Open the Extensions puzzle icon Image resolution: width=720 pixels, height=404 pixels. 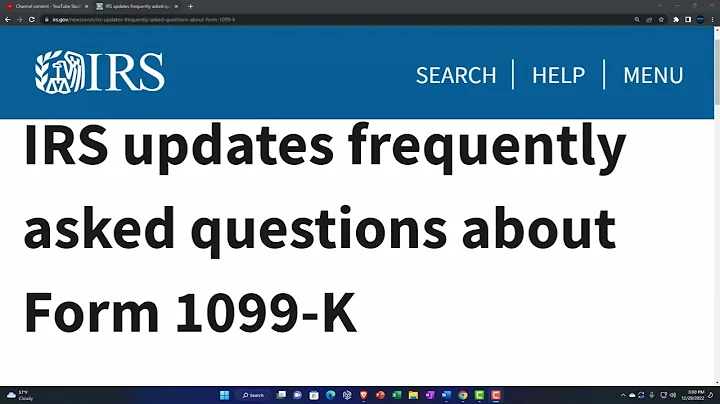(676, 20)
